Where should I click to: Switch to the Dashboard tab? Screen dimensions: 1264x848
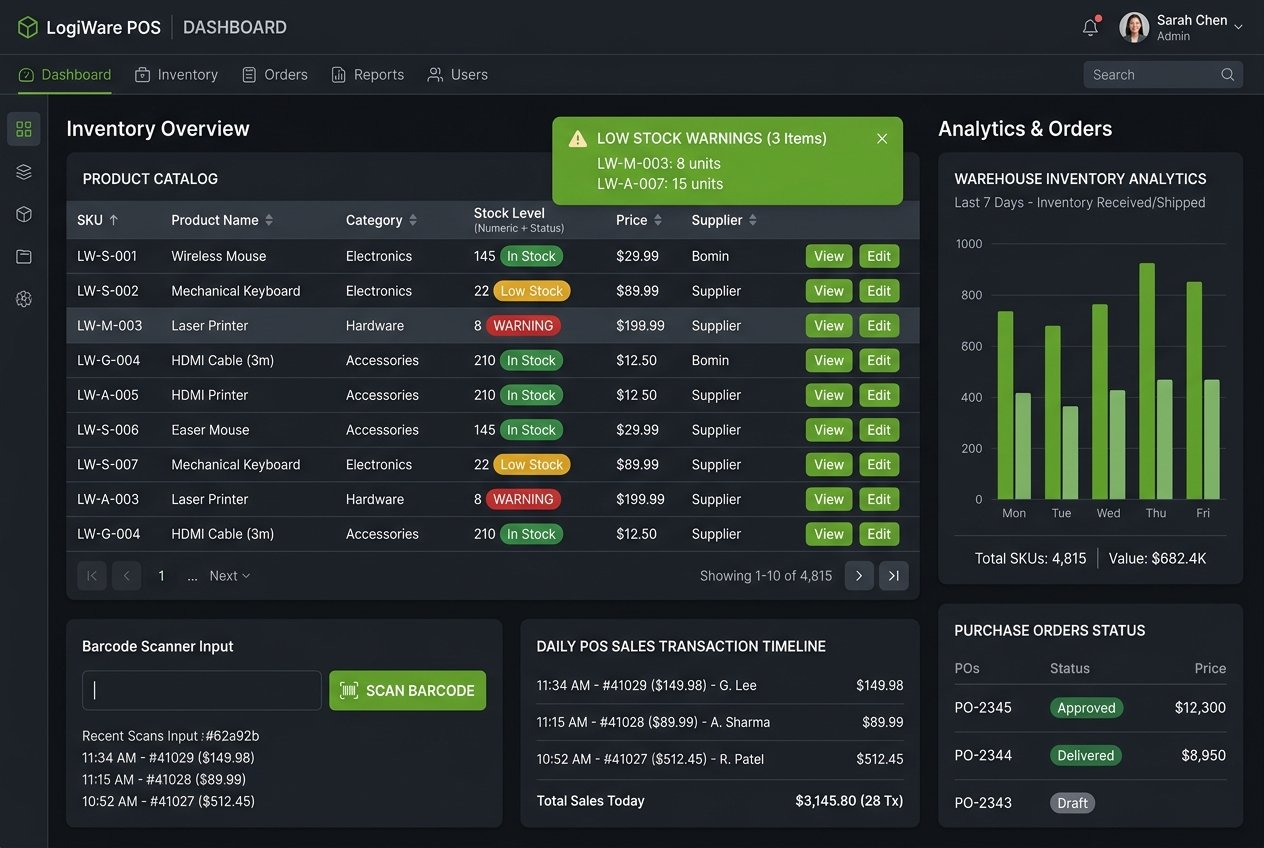[65, 74]
